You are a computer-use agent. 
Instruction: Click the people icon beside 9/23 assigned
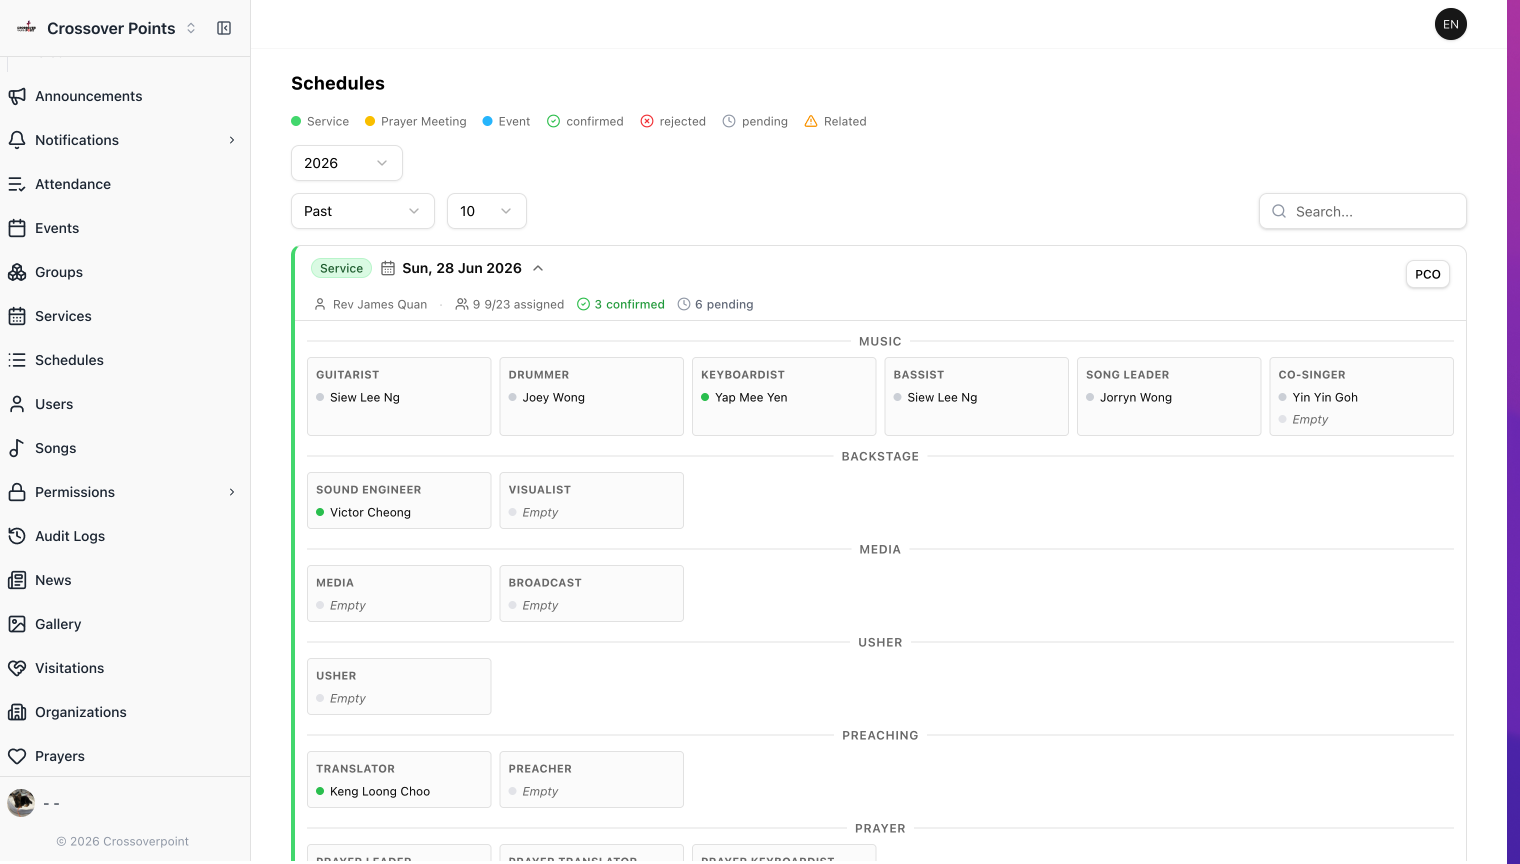[x=462, y=304]
